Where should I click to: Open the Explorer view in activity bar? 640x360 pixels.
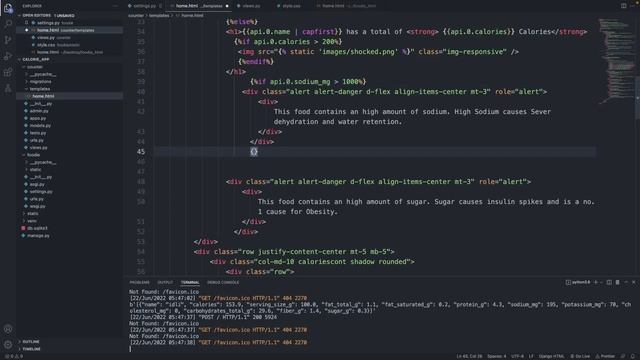click(8, 7)
